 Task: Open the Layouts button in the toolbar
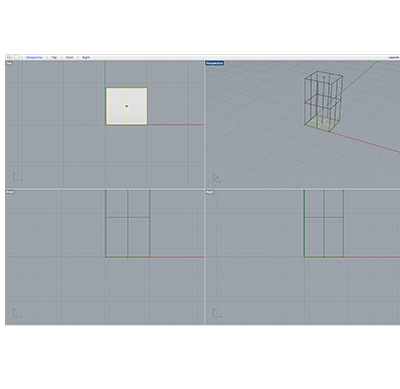click(394, 57)
